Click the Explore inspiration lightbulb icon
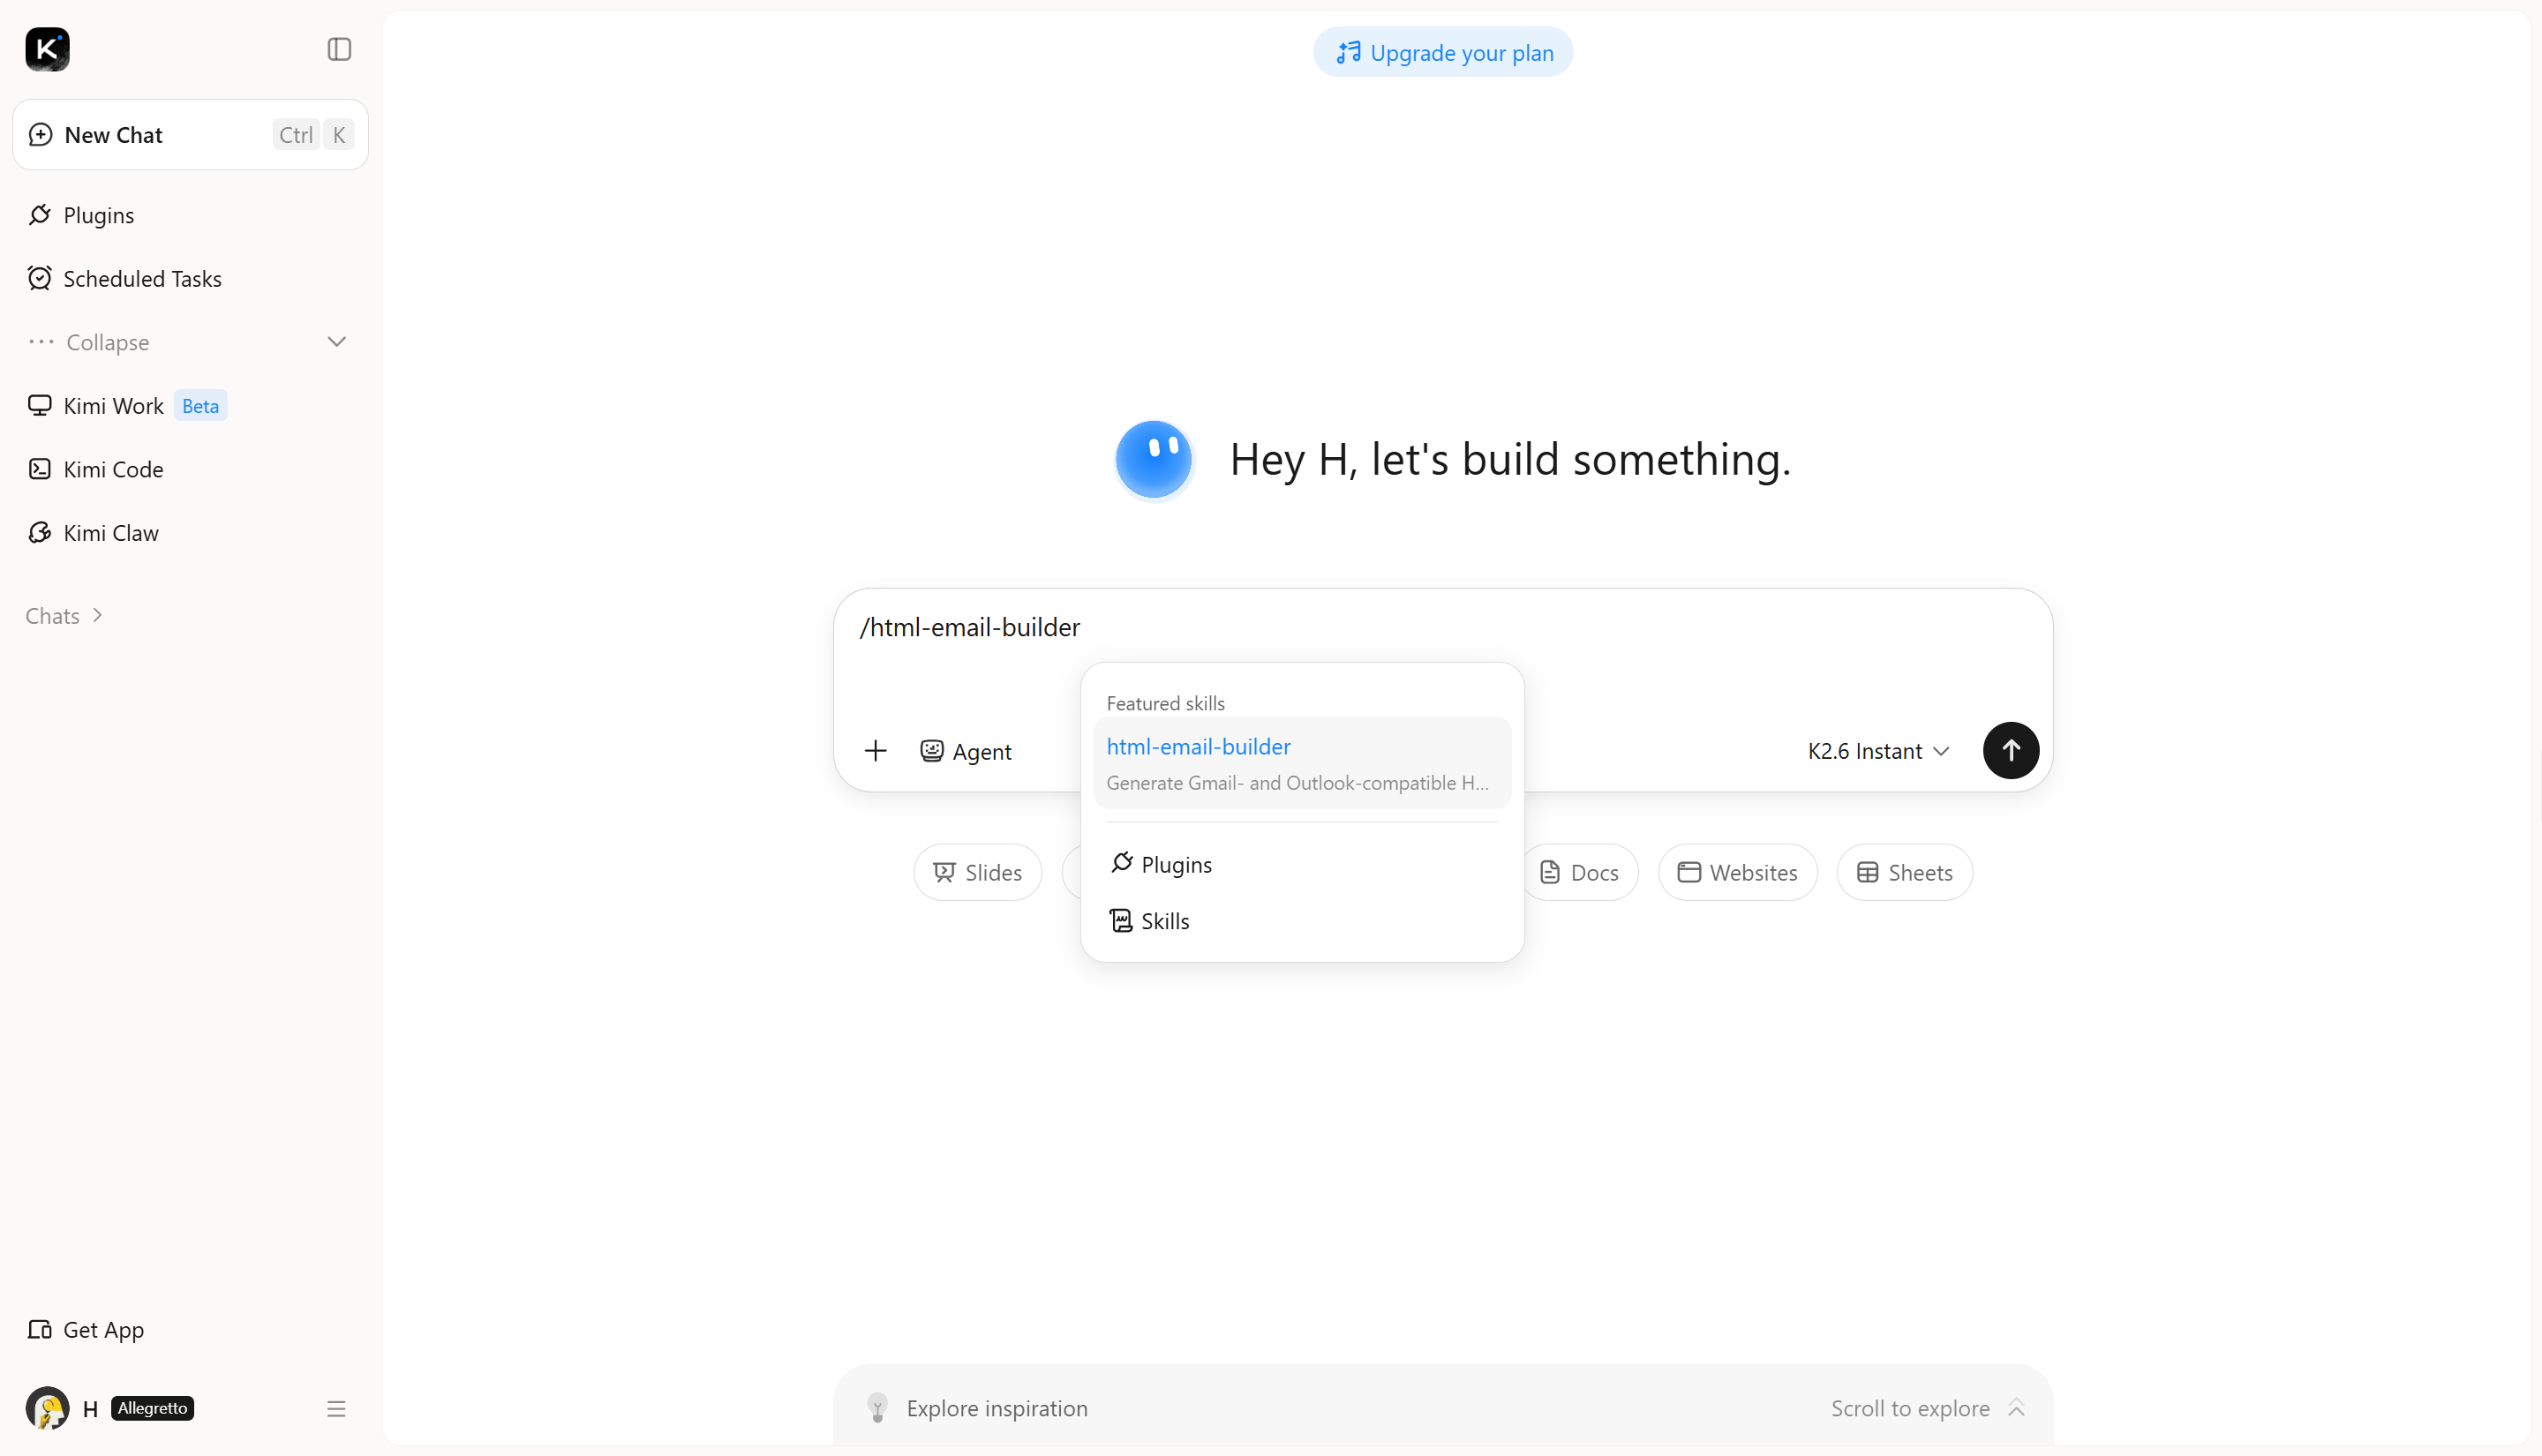Image resolution: width=2542 pixels, height=1456 pixels. pos(877,1408)
